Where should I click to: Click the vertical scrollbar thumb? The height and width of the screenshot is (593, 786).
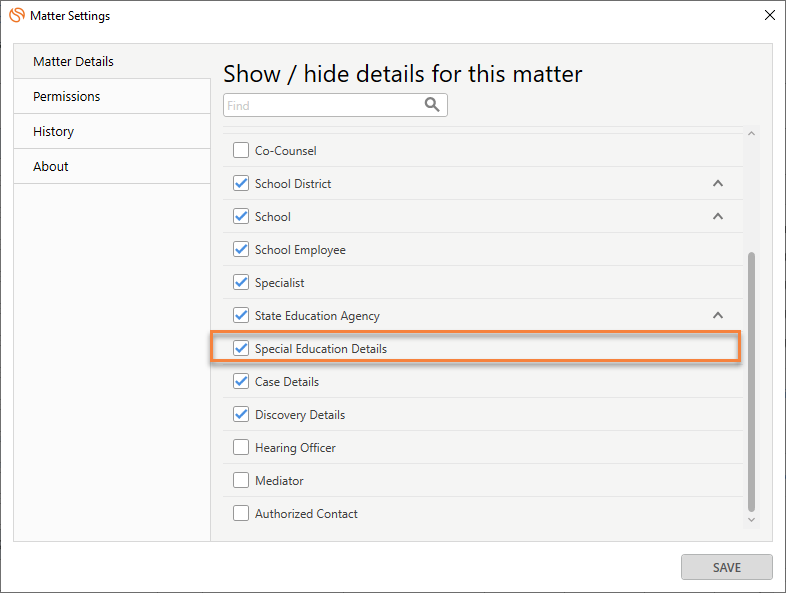pos(751,382)
